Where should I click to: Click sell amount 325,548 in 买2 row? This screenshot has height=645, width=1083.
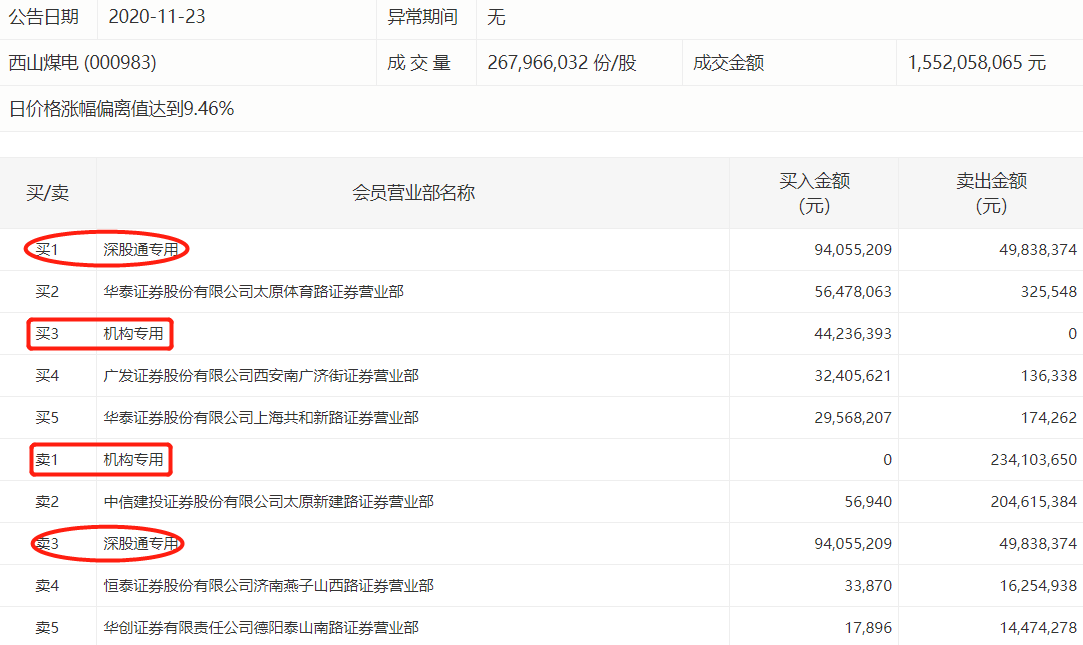(x=1049, y=291)
